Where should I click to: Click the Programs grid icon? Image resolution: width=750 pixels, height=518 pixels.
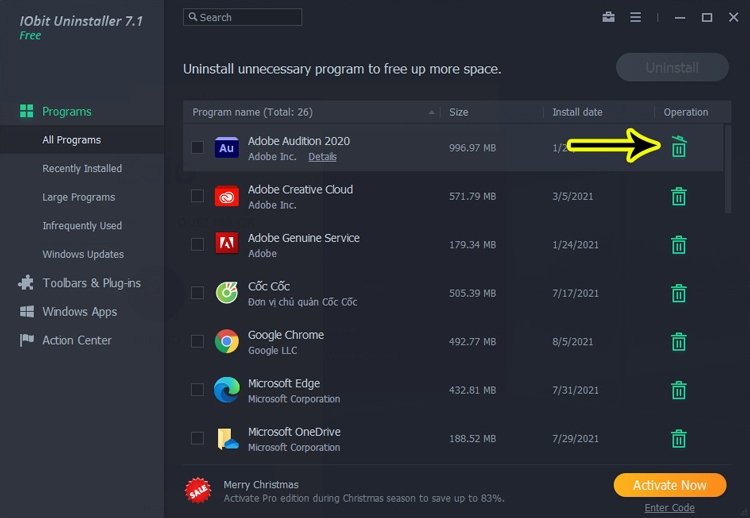[27, 111]
